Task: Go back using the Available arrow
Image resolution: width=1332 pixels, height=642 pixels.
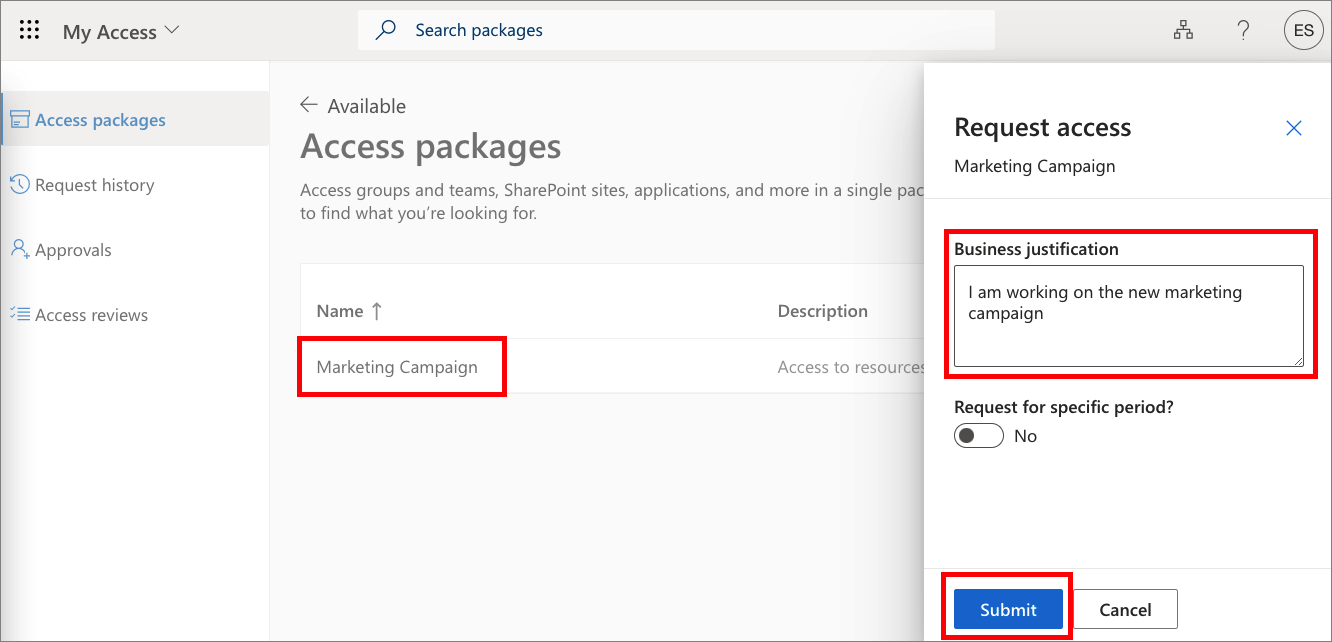Action: tap(309, 105)
